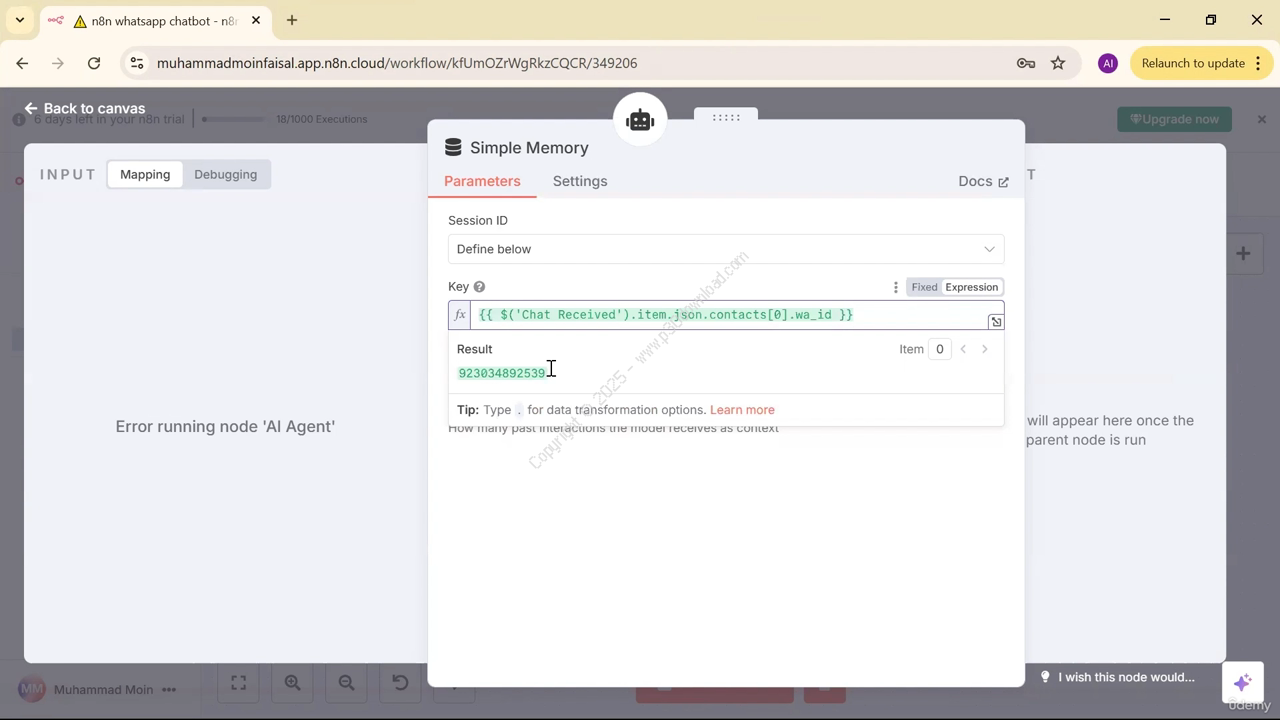Click the AI Agent robot icon
The width and height of the screenshot is (1280, 720).
tap(640, 120)
